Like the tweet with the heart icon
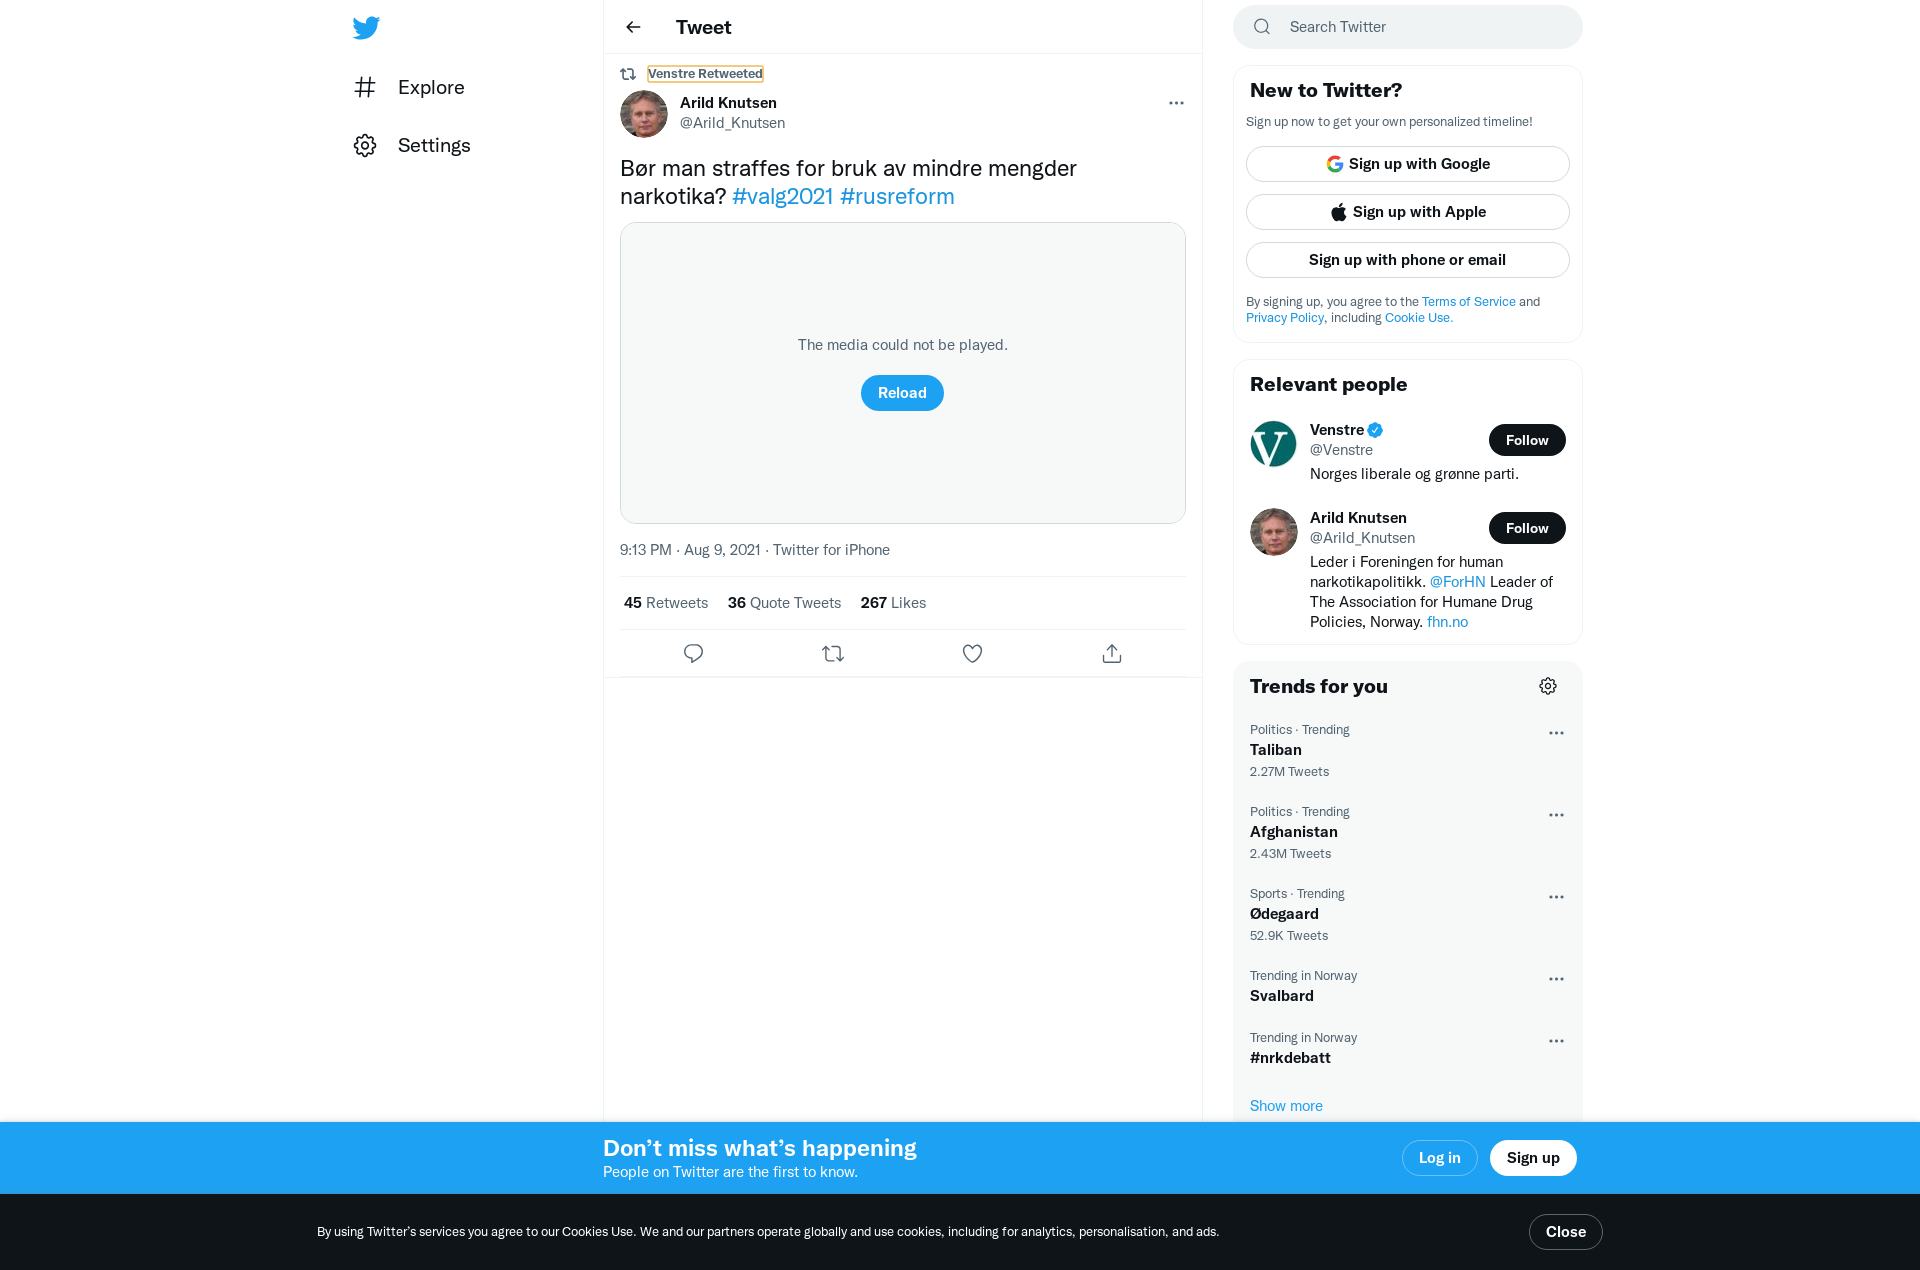Image resolution: width=1920 pixels, height=1270 pixels. [972, 653]
